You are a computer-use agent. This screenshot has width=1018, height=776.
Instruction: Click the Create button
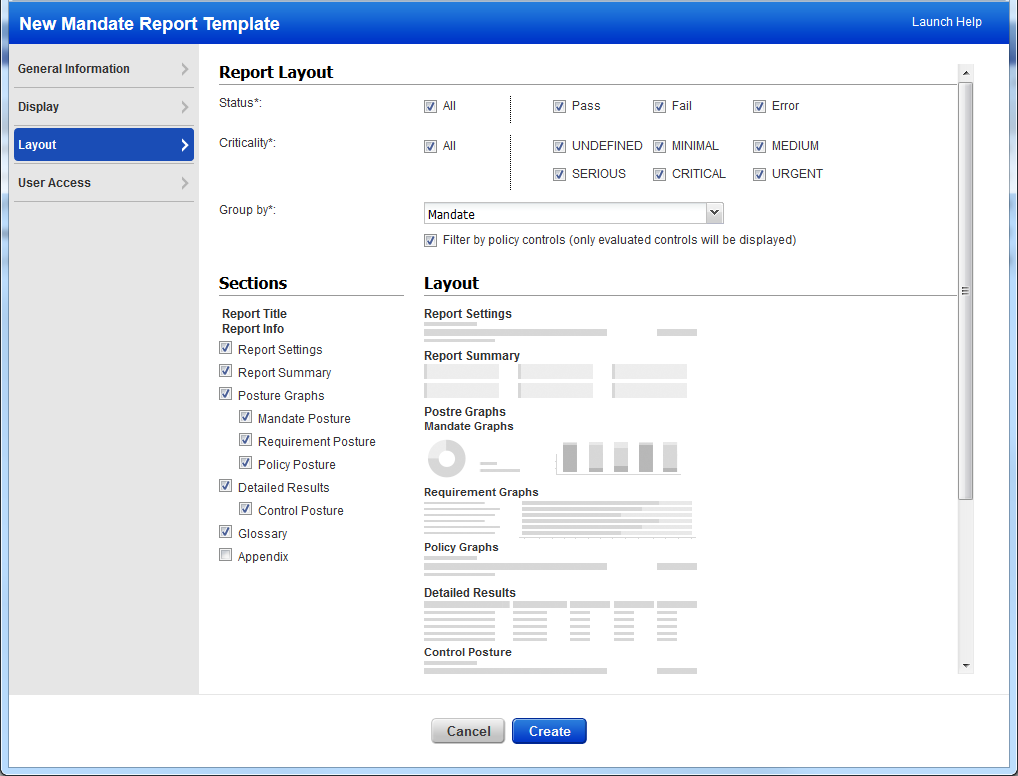click(x=548, y=731)
